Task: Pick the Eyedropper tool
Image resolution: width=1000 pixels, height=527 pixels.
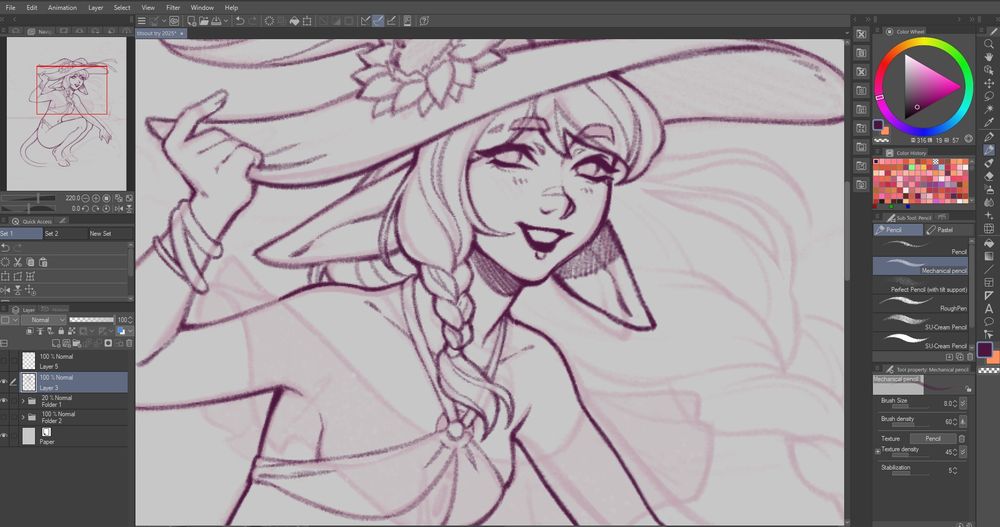Action: [989, 122]
